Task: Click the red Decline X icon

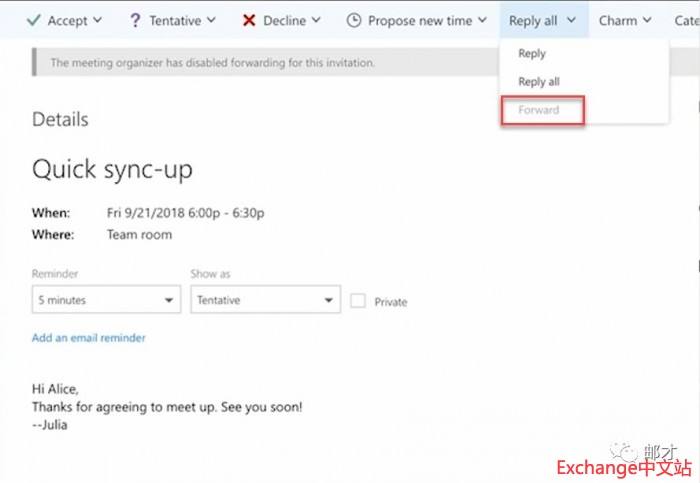Action: click(x=249, y=20)
